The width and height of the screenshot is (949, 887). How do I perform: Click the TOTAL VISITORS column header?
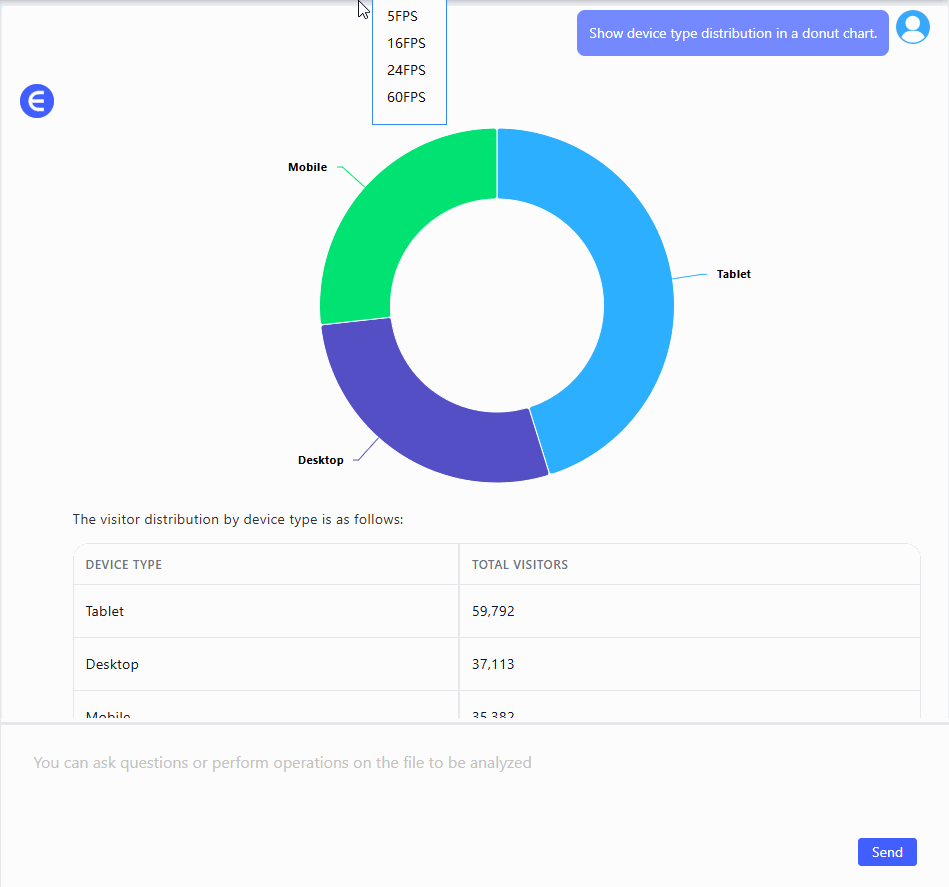[x=520, y=565]
